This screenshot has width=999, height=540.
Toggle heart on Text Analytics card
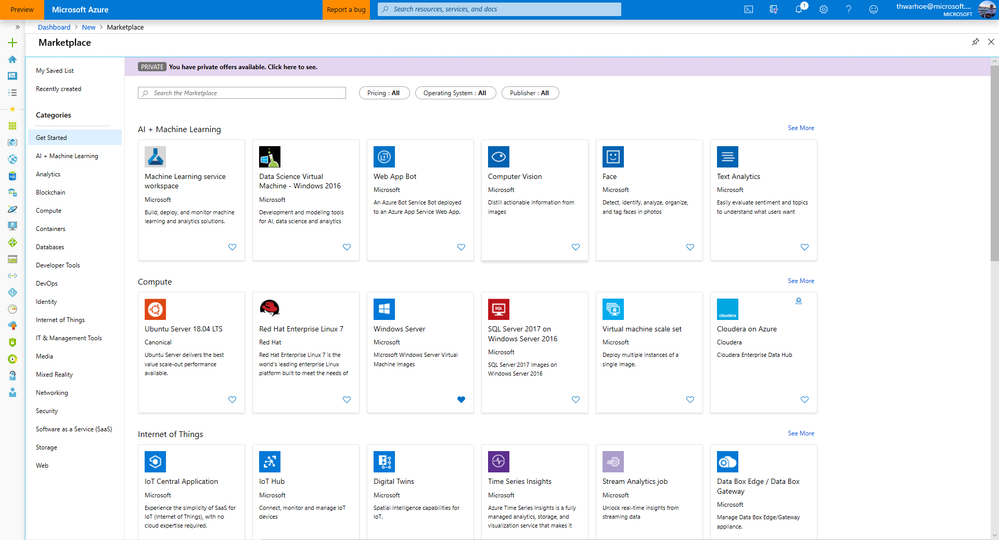click(805, 247)
